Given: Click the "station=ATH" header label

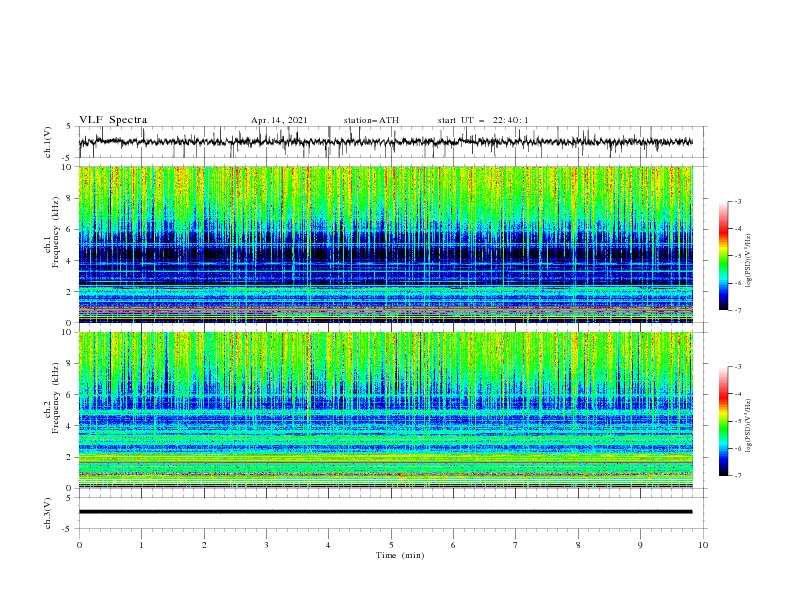Looking at the screenshot, I should pyautogui.click(x=371, y=120).
